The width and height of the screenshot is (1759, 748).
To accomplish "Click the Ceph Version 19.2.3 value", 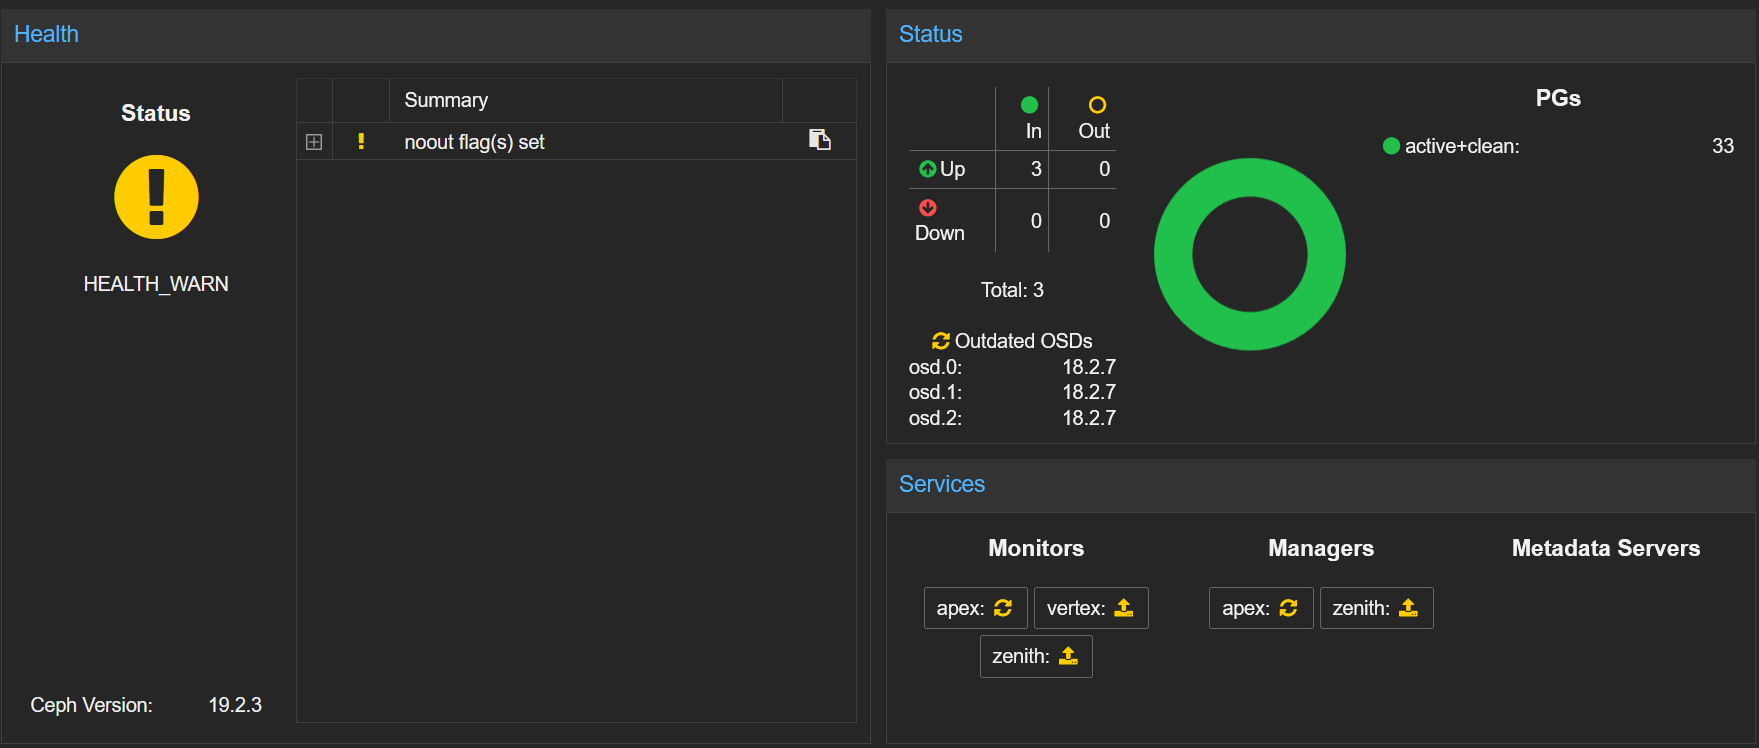I will point(235,705).
